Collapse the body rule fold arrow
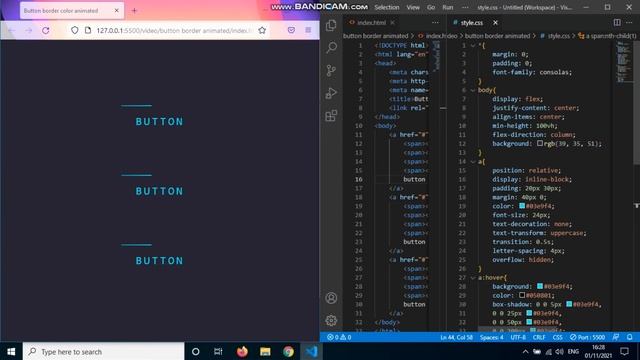This screenshot has height=360, width=640. pos(473,90)
